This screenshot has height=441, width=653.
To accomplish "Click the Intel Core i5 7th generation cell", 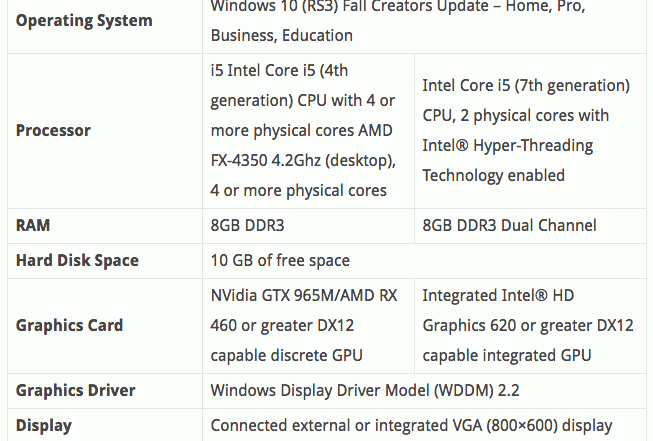I will (530, 130).
